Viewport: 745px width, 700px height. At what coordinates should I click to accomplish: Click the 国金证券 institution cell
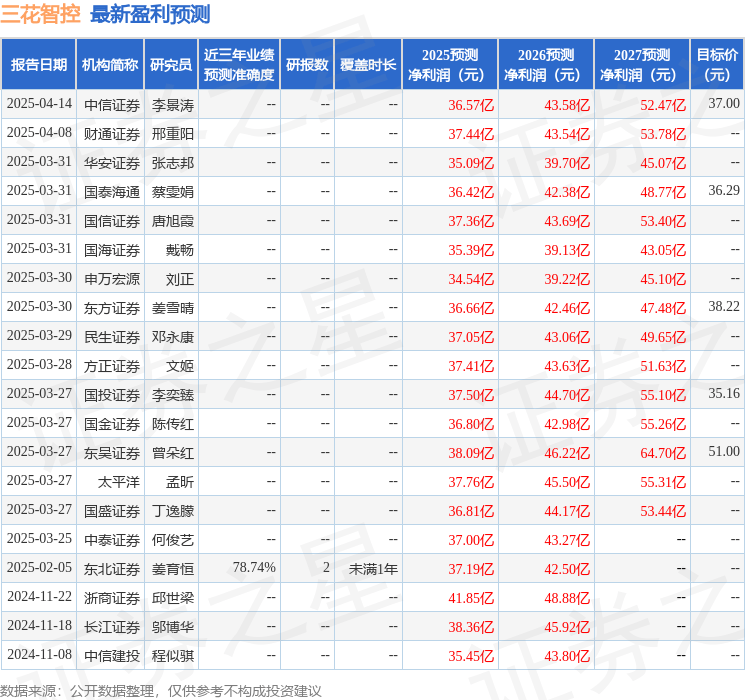pyautogui.click(x=112, y=424)
